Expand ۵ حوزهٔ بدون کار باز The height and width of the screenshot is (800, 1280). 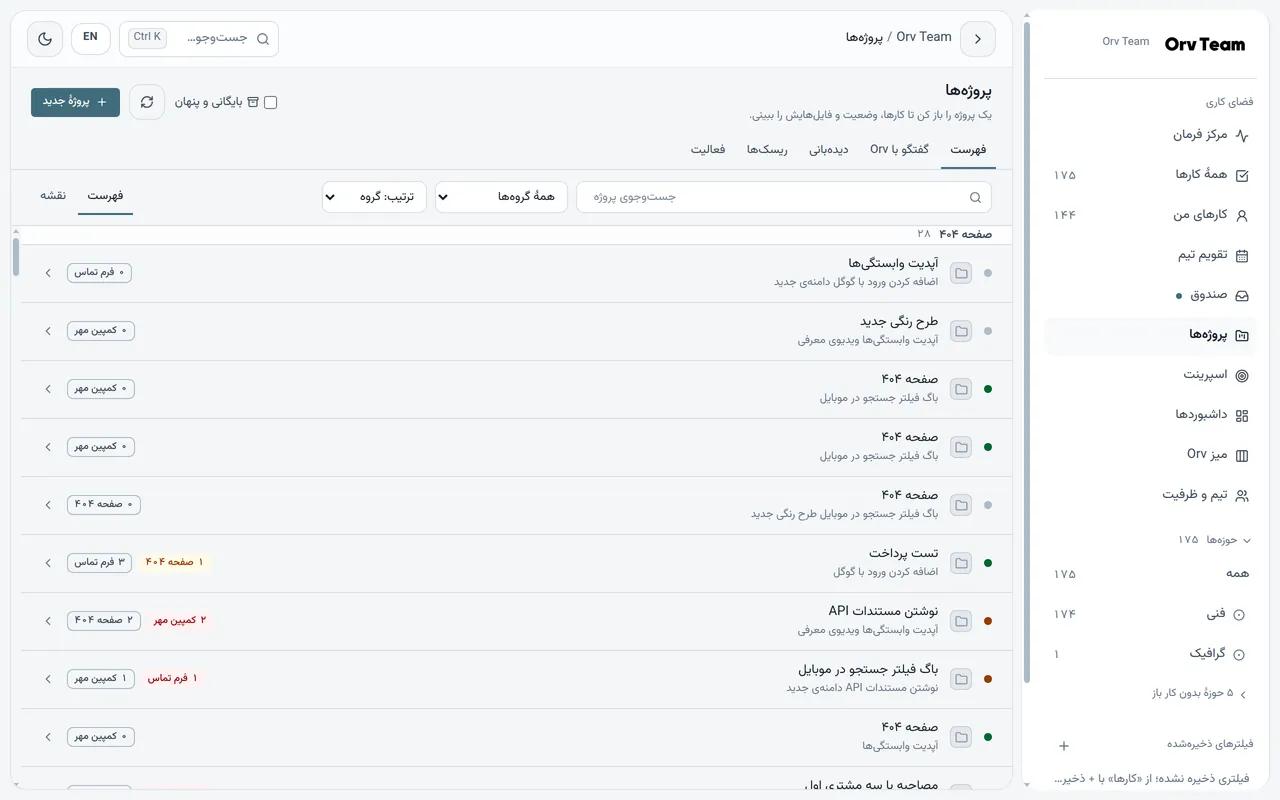(1199, 693)
